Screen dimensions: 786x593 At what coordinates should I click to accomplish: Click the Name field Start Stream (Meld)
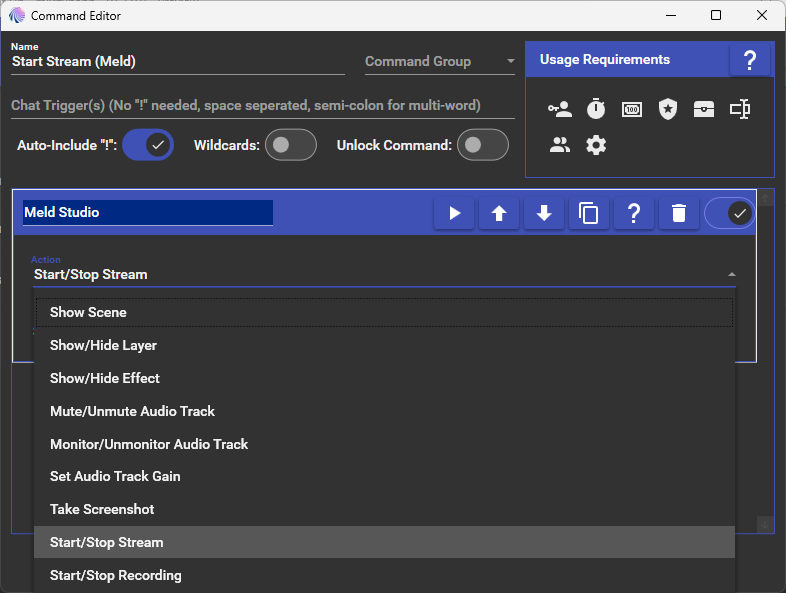click(x=177, y=62)
